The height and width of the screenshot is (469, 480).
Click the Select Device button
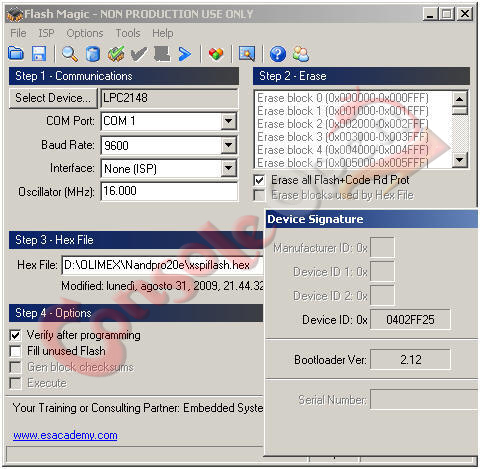(53, 98)
